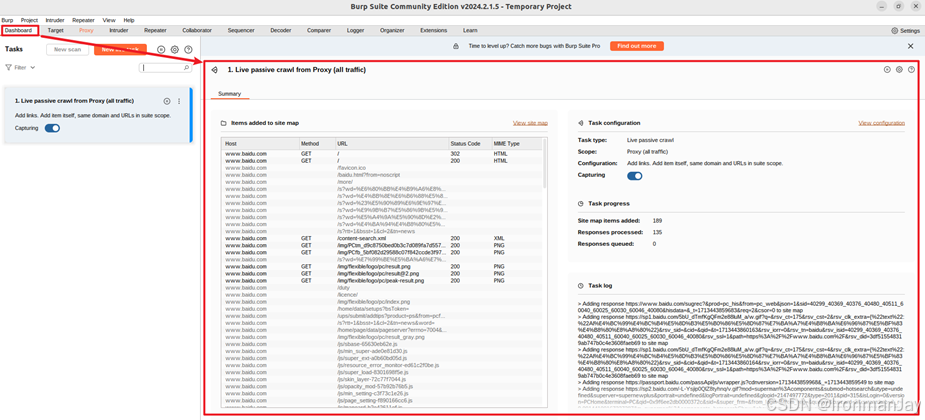The image size is (925, 420).
Task: Switch to the Proxy tab
Action: [x=86, y=30]
